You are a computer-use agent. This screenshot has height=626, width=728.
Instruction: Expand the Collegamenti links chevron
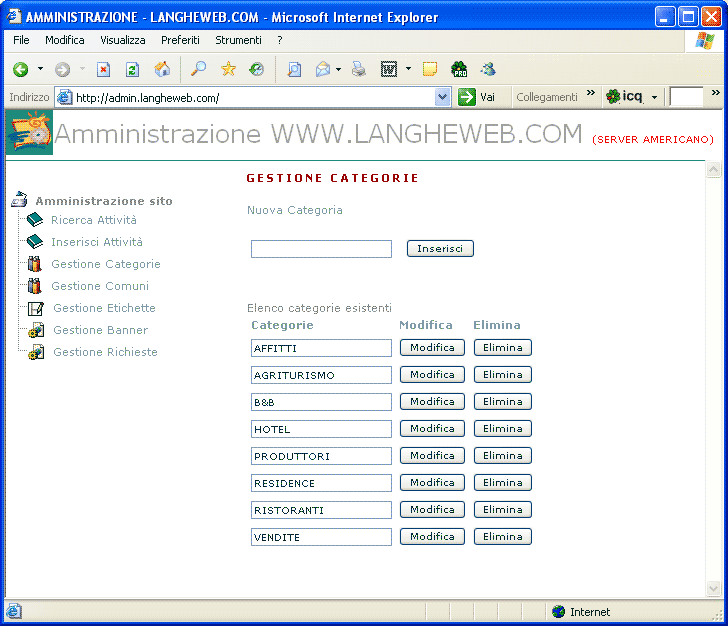pyautogui.click(x=591, y=93)
